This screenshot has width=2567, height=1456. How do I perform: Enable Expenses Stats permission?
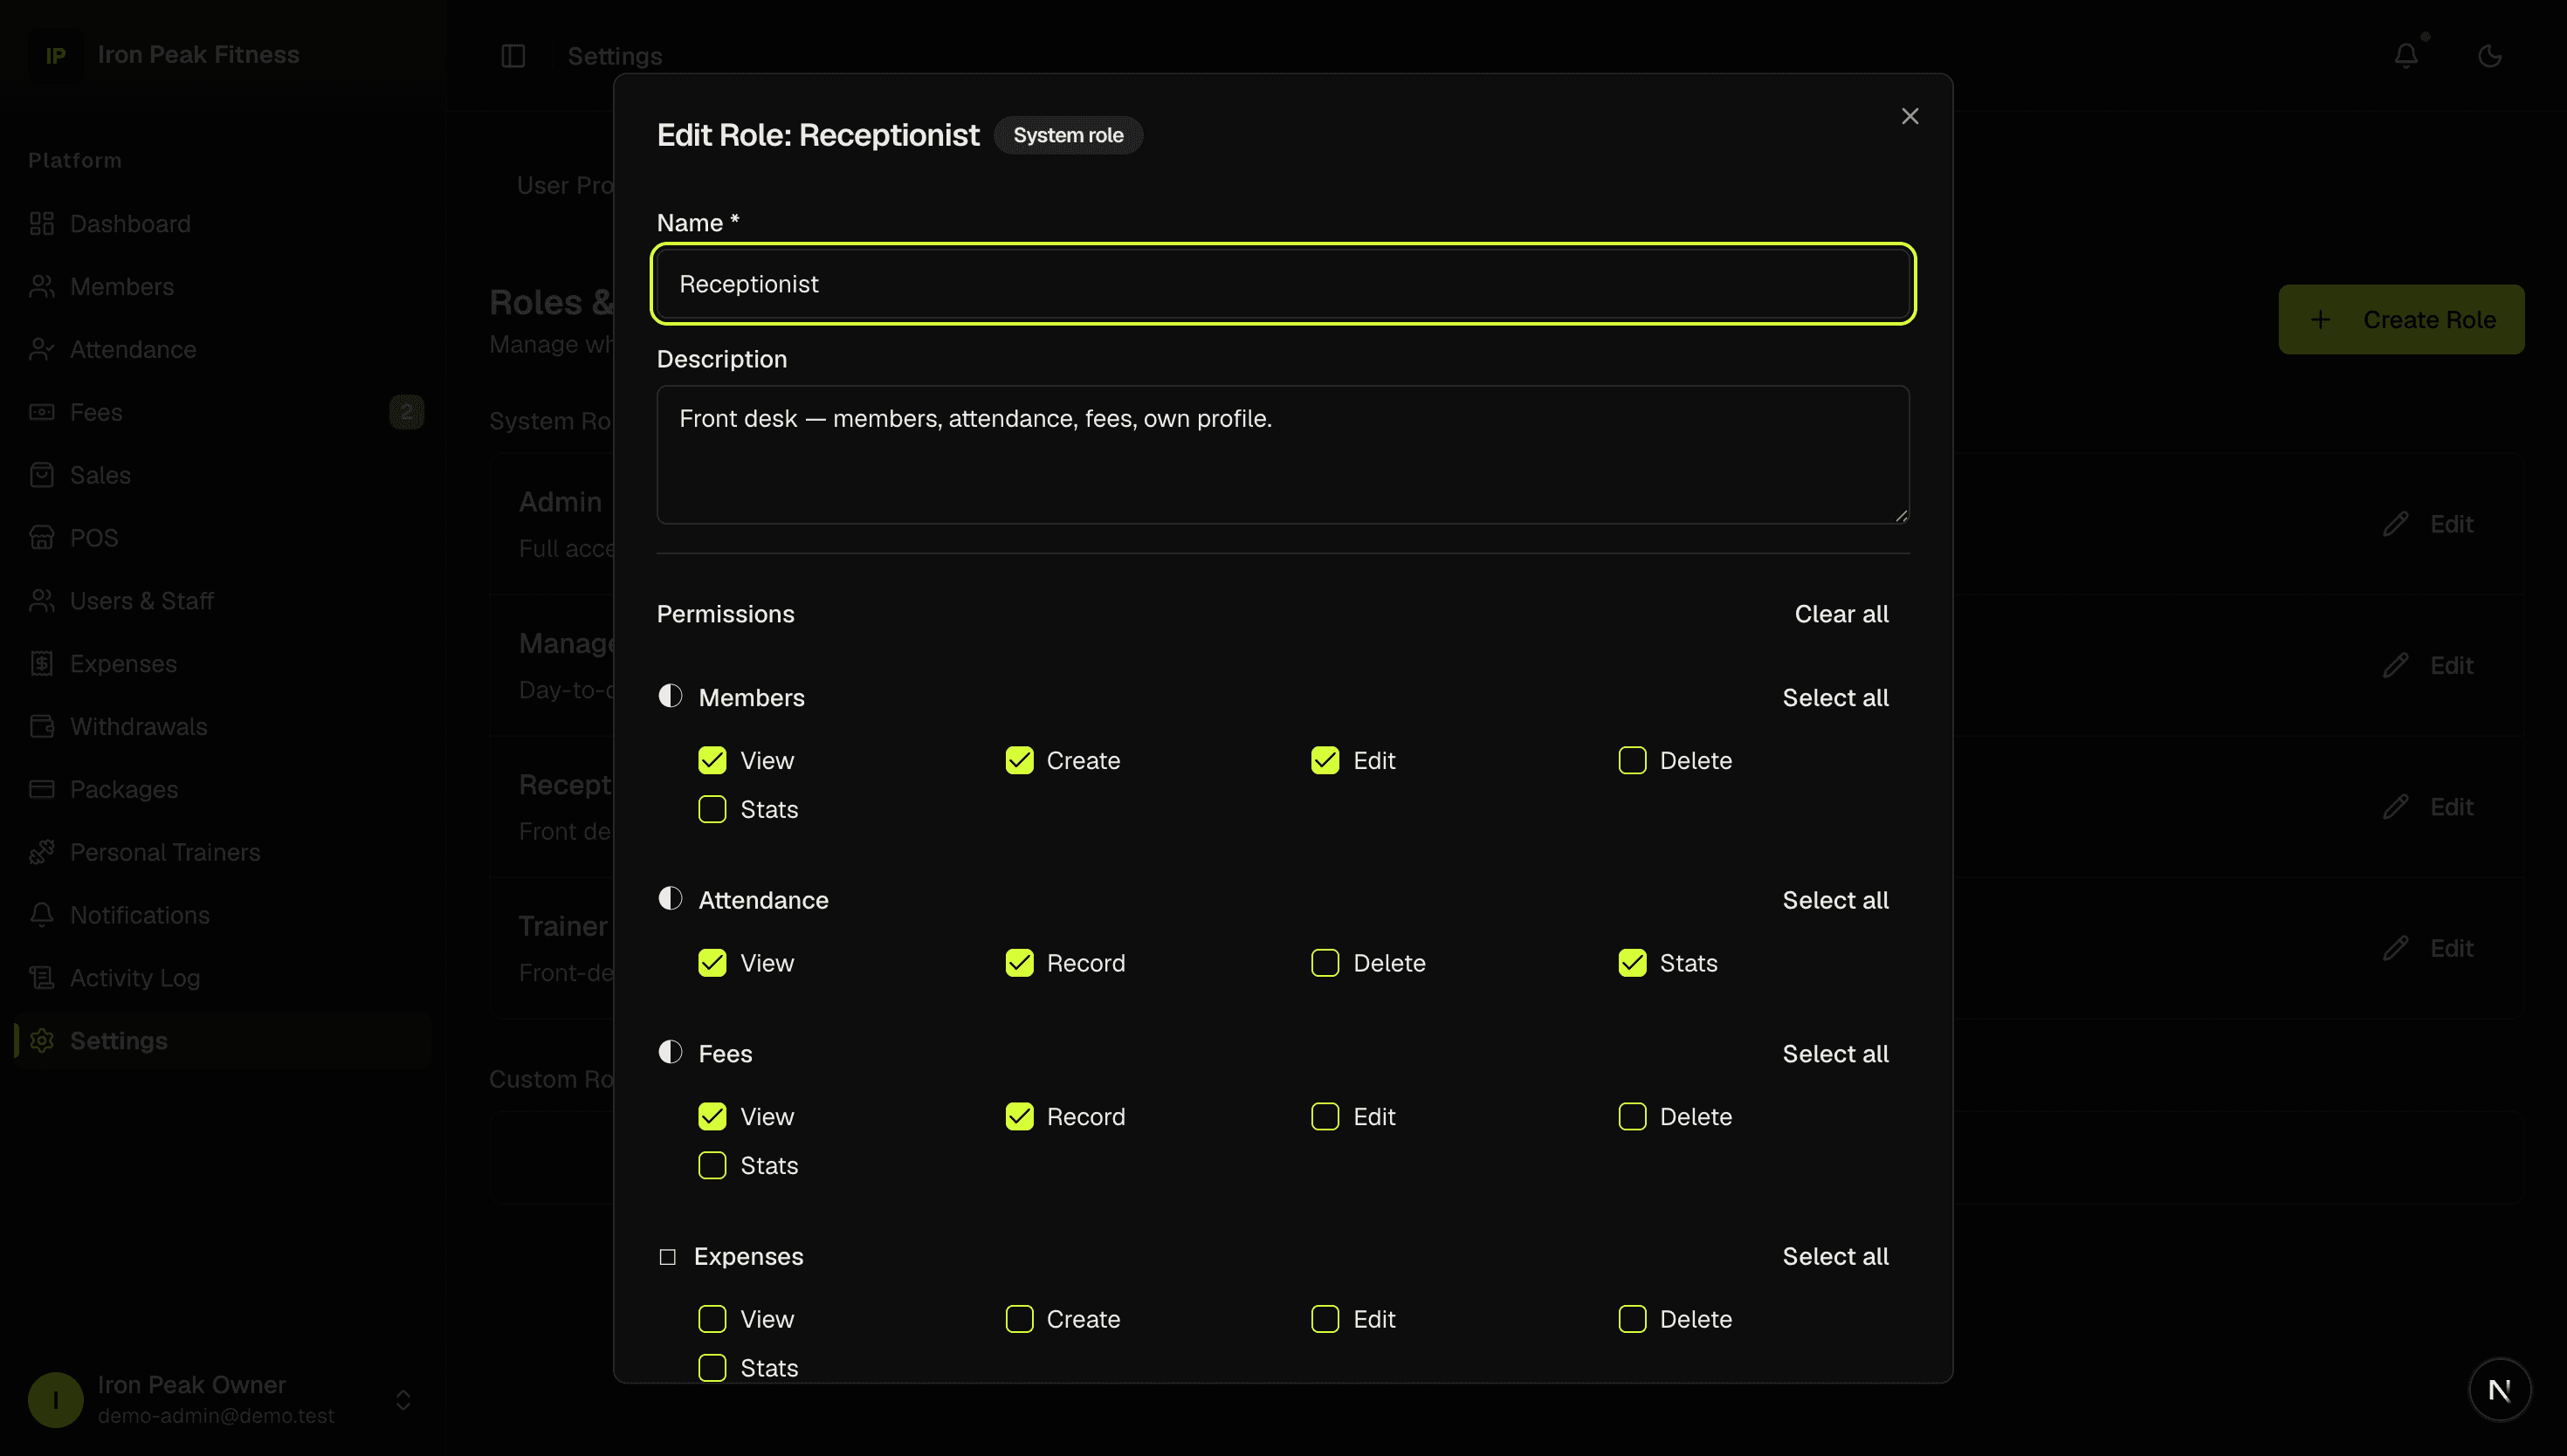tap(712, 1368)
